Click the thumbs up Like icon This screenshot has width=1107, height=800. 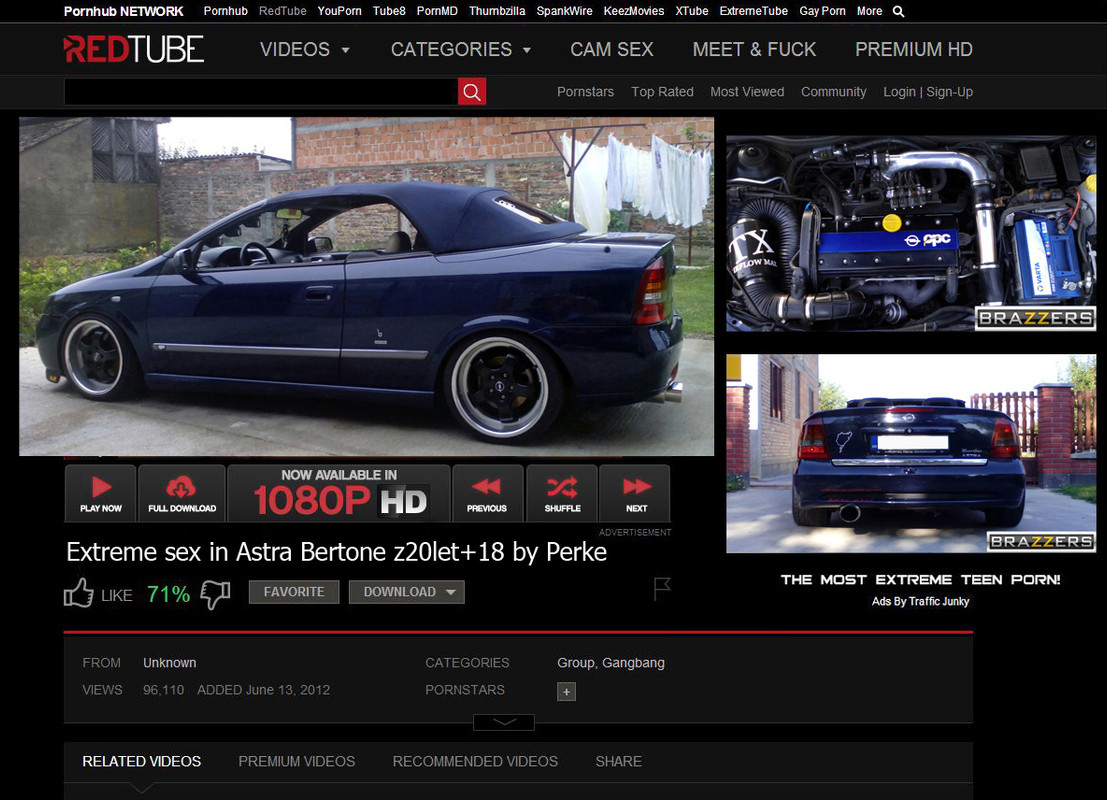pyautogui.click(x=78, y=593)
